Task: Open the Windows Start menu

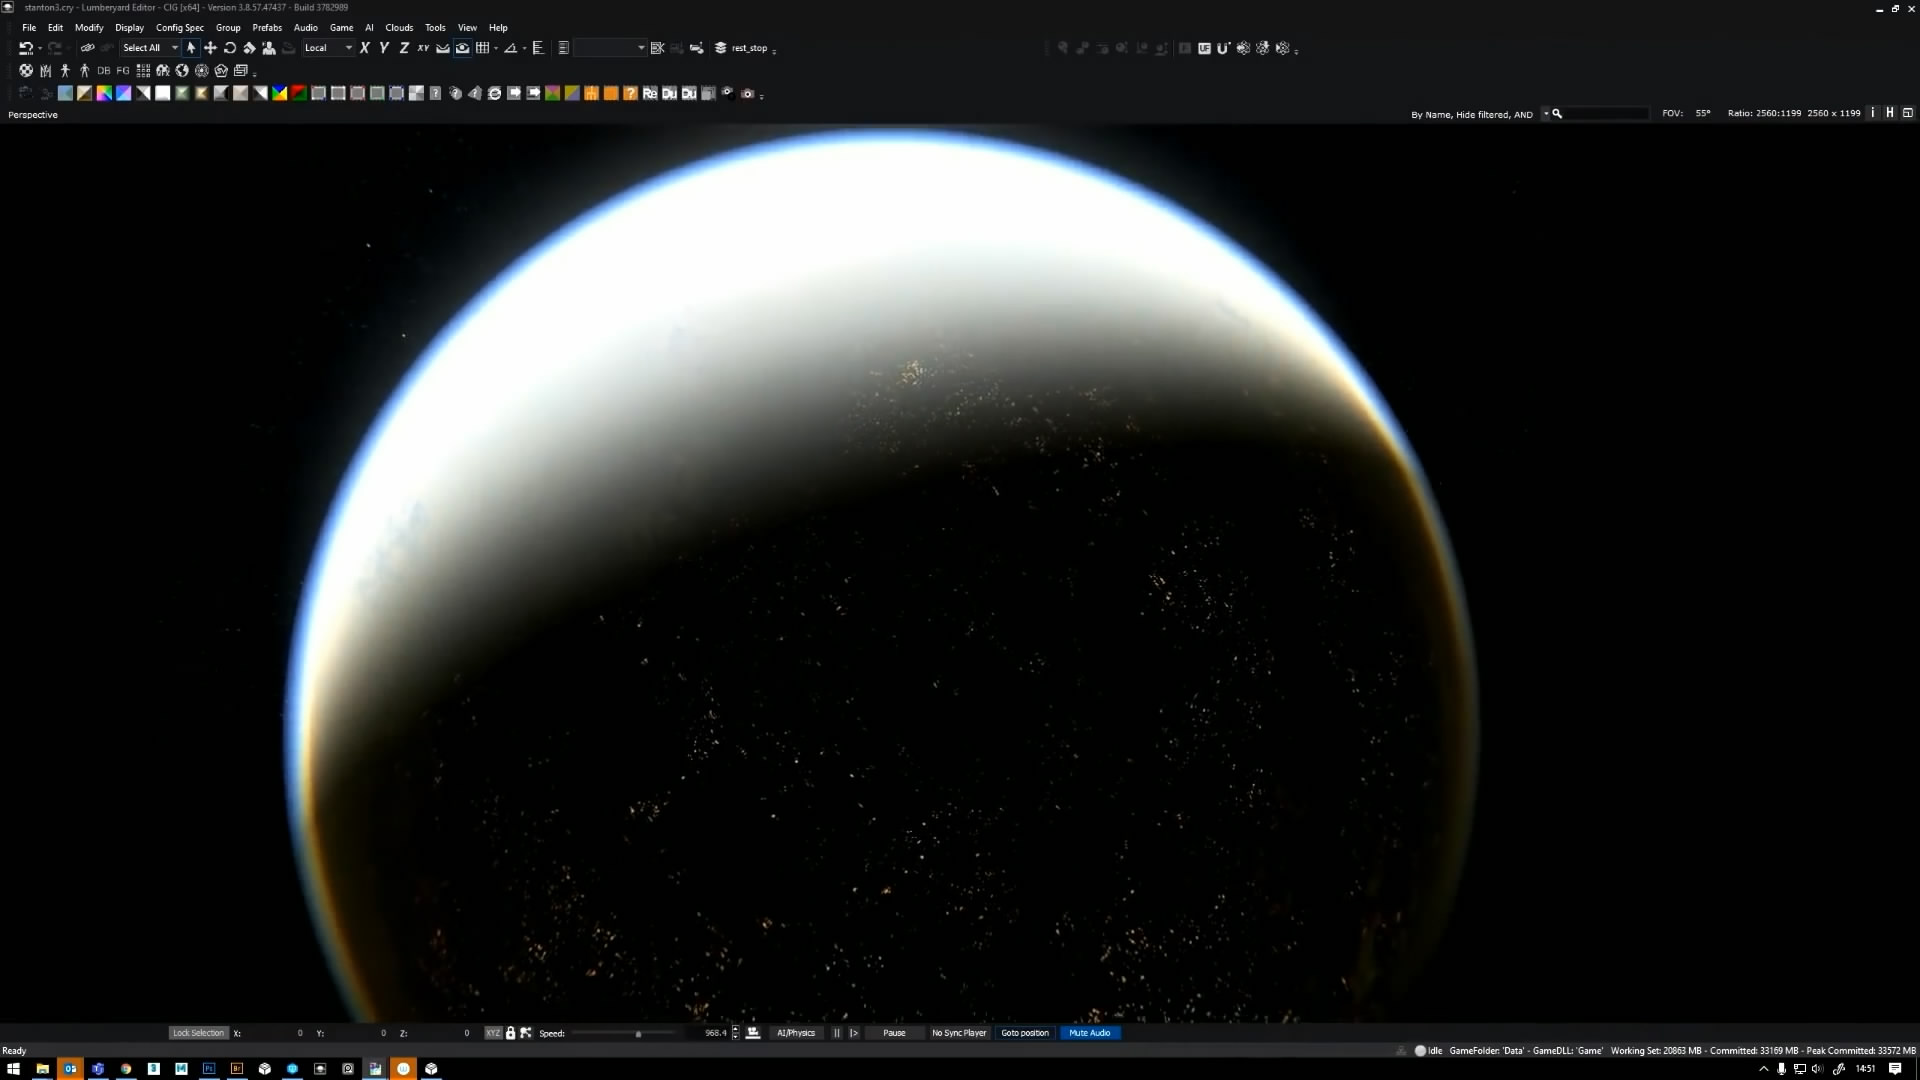Action: pos(13,1068)
